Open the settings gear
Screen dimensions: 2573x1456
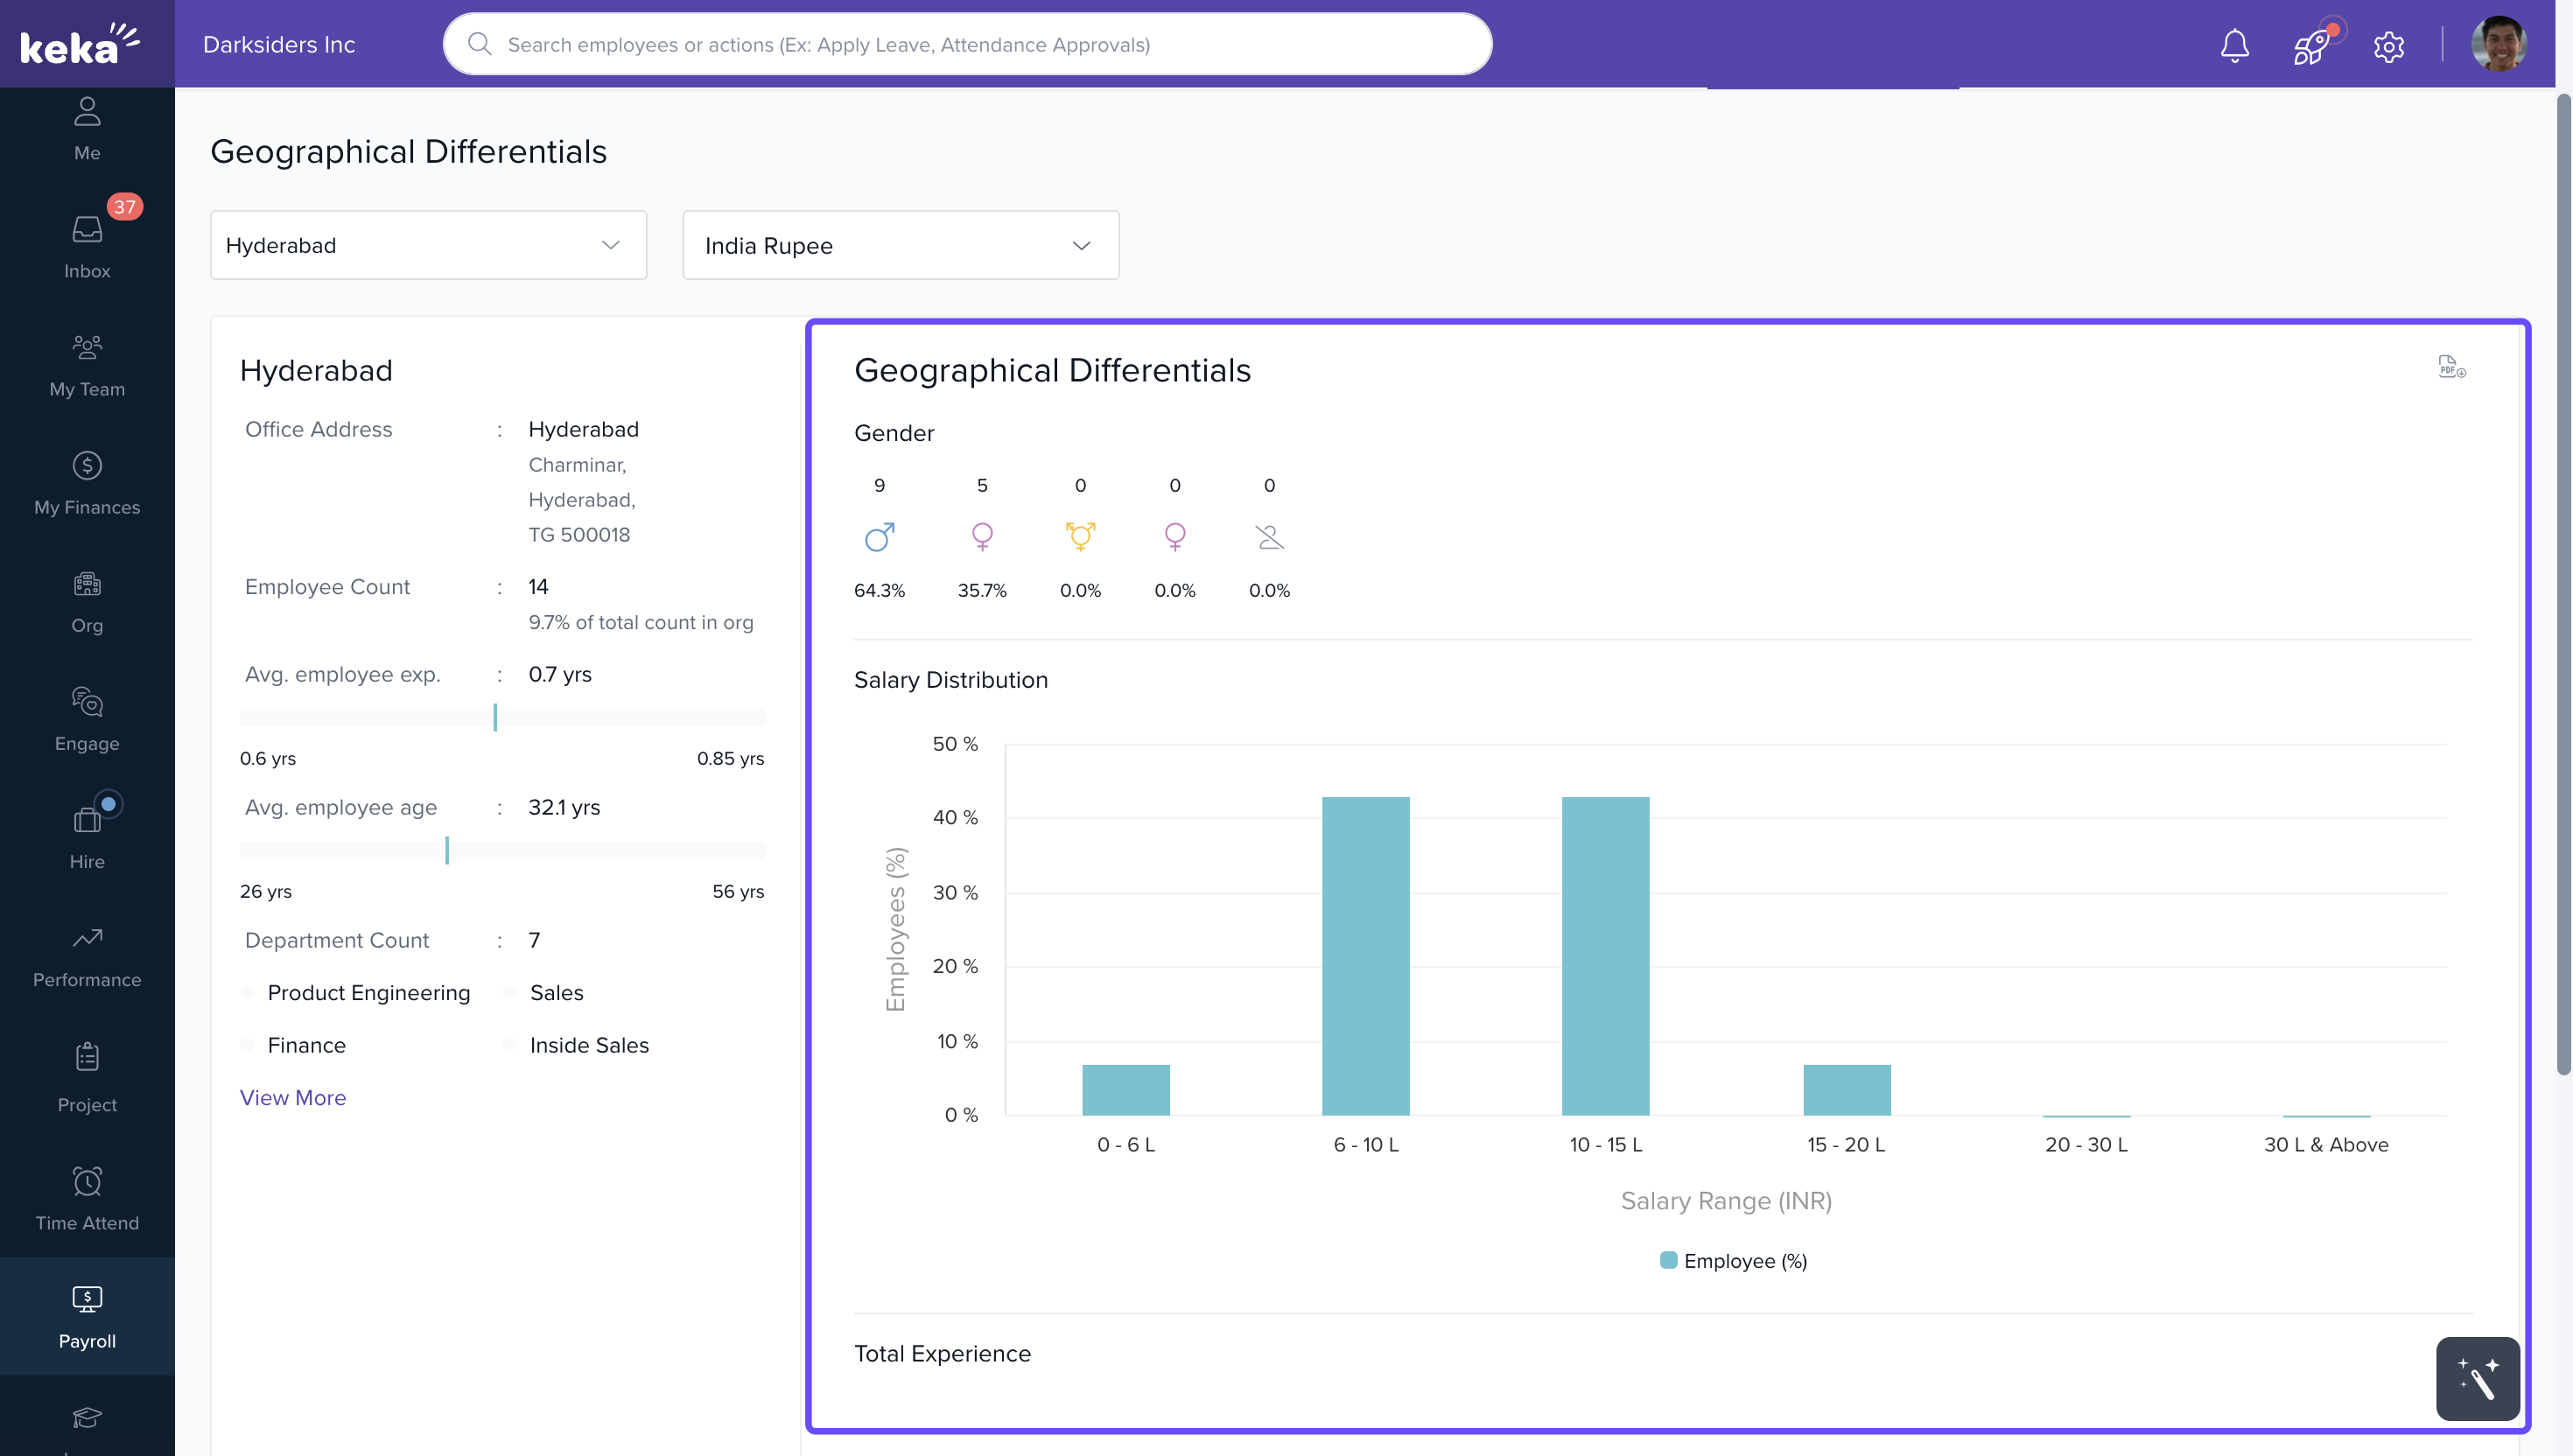tap(2388, 46)
